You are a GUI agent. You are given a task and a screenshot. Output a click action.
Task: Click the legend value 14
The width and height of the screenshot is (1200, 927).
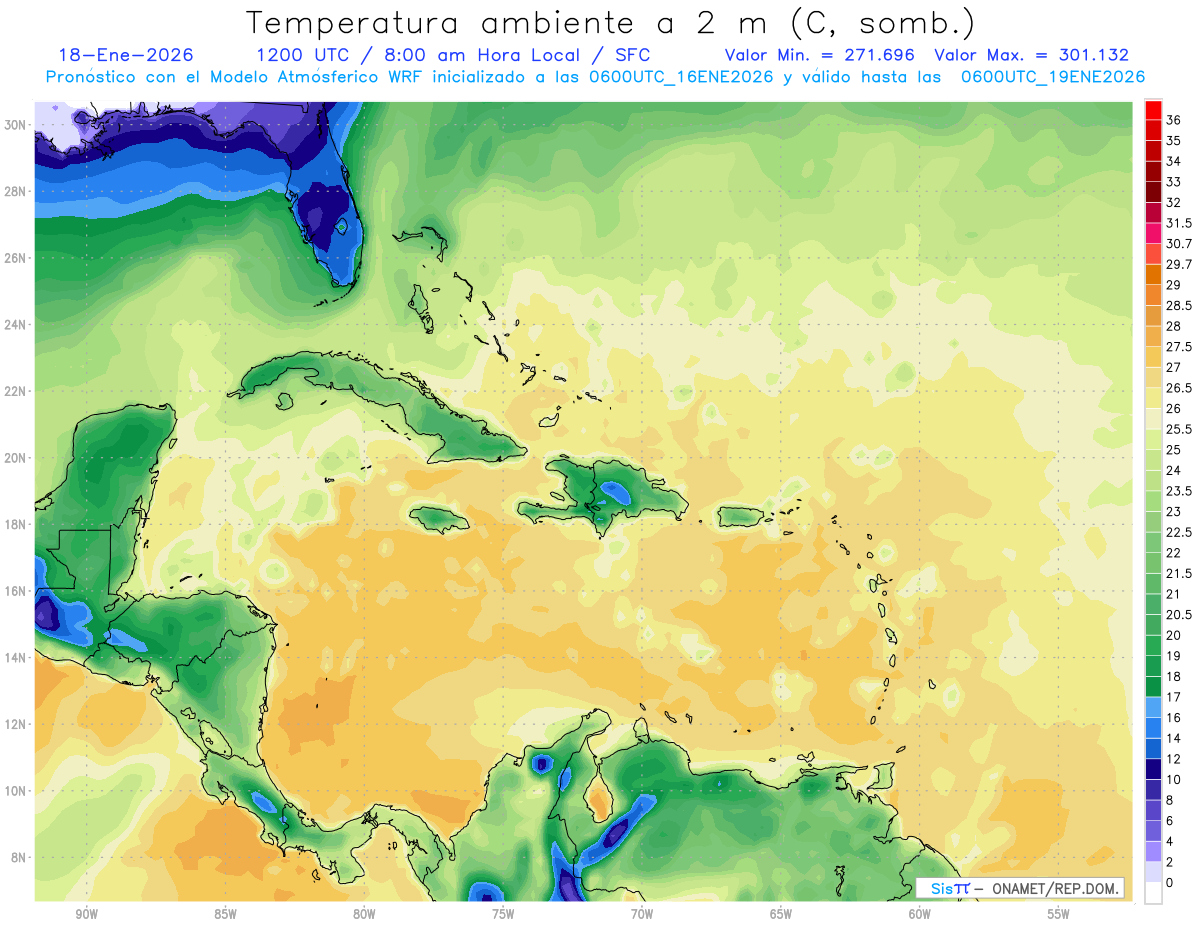pos(1174,738)
